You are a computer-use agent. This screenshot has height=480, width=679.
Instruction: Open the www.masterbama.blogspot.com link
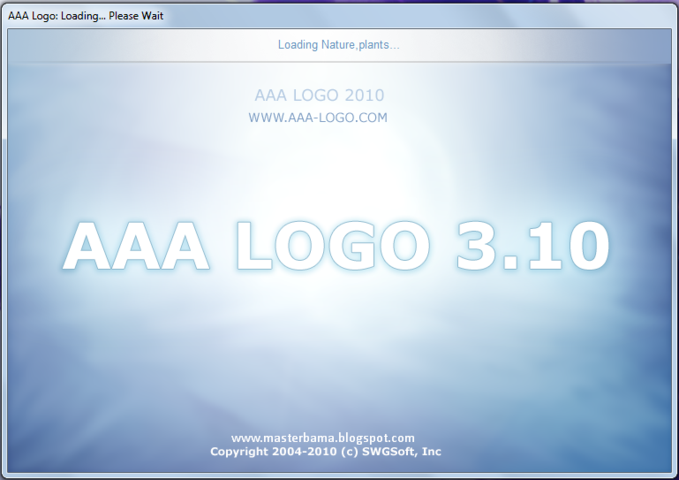click(323, 438)
